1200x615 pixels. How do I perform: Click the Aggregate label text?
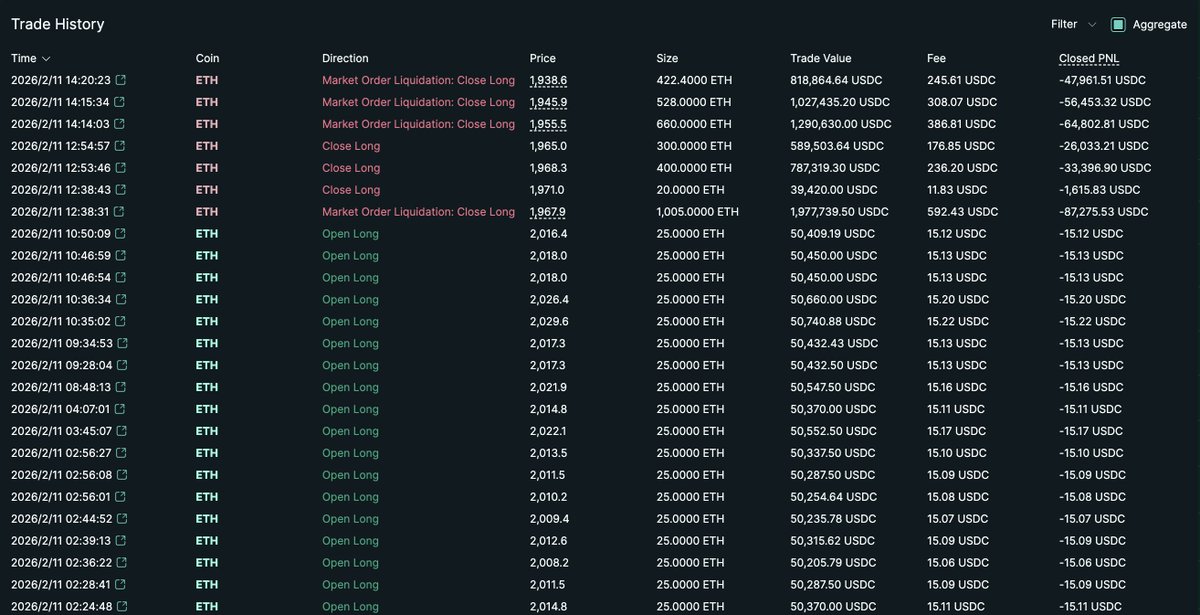1159,24
